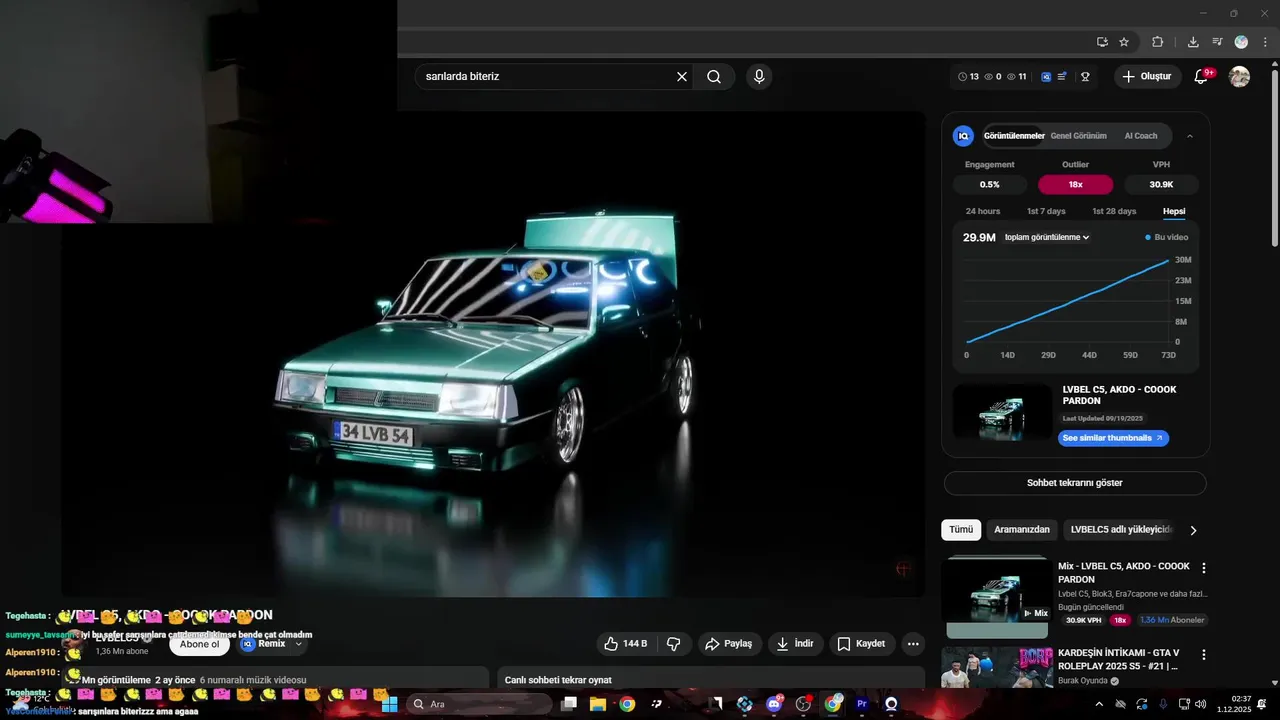Select the 24 hours range
This screenshot has height=720, width=1280.
(983, 211)
